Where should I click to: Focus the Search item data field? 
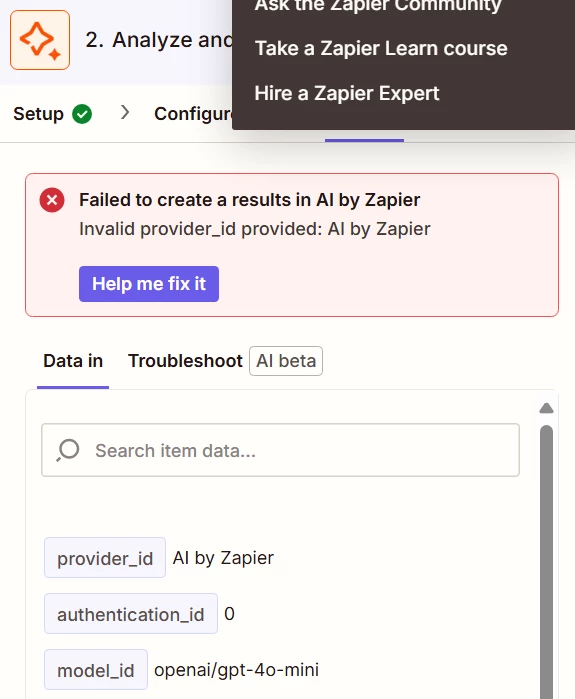(280, 450)
